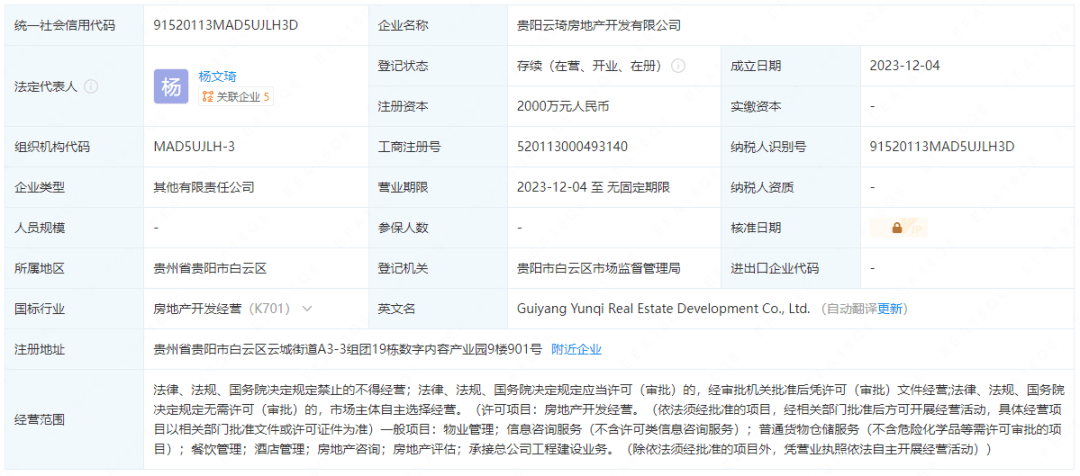Select registered capital 2000万元人民币
This screenshot has height=476, width=1080.
pos(563,107)
